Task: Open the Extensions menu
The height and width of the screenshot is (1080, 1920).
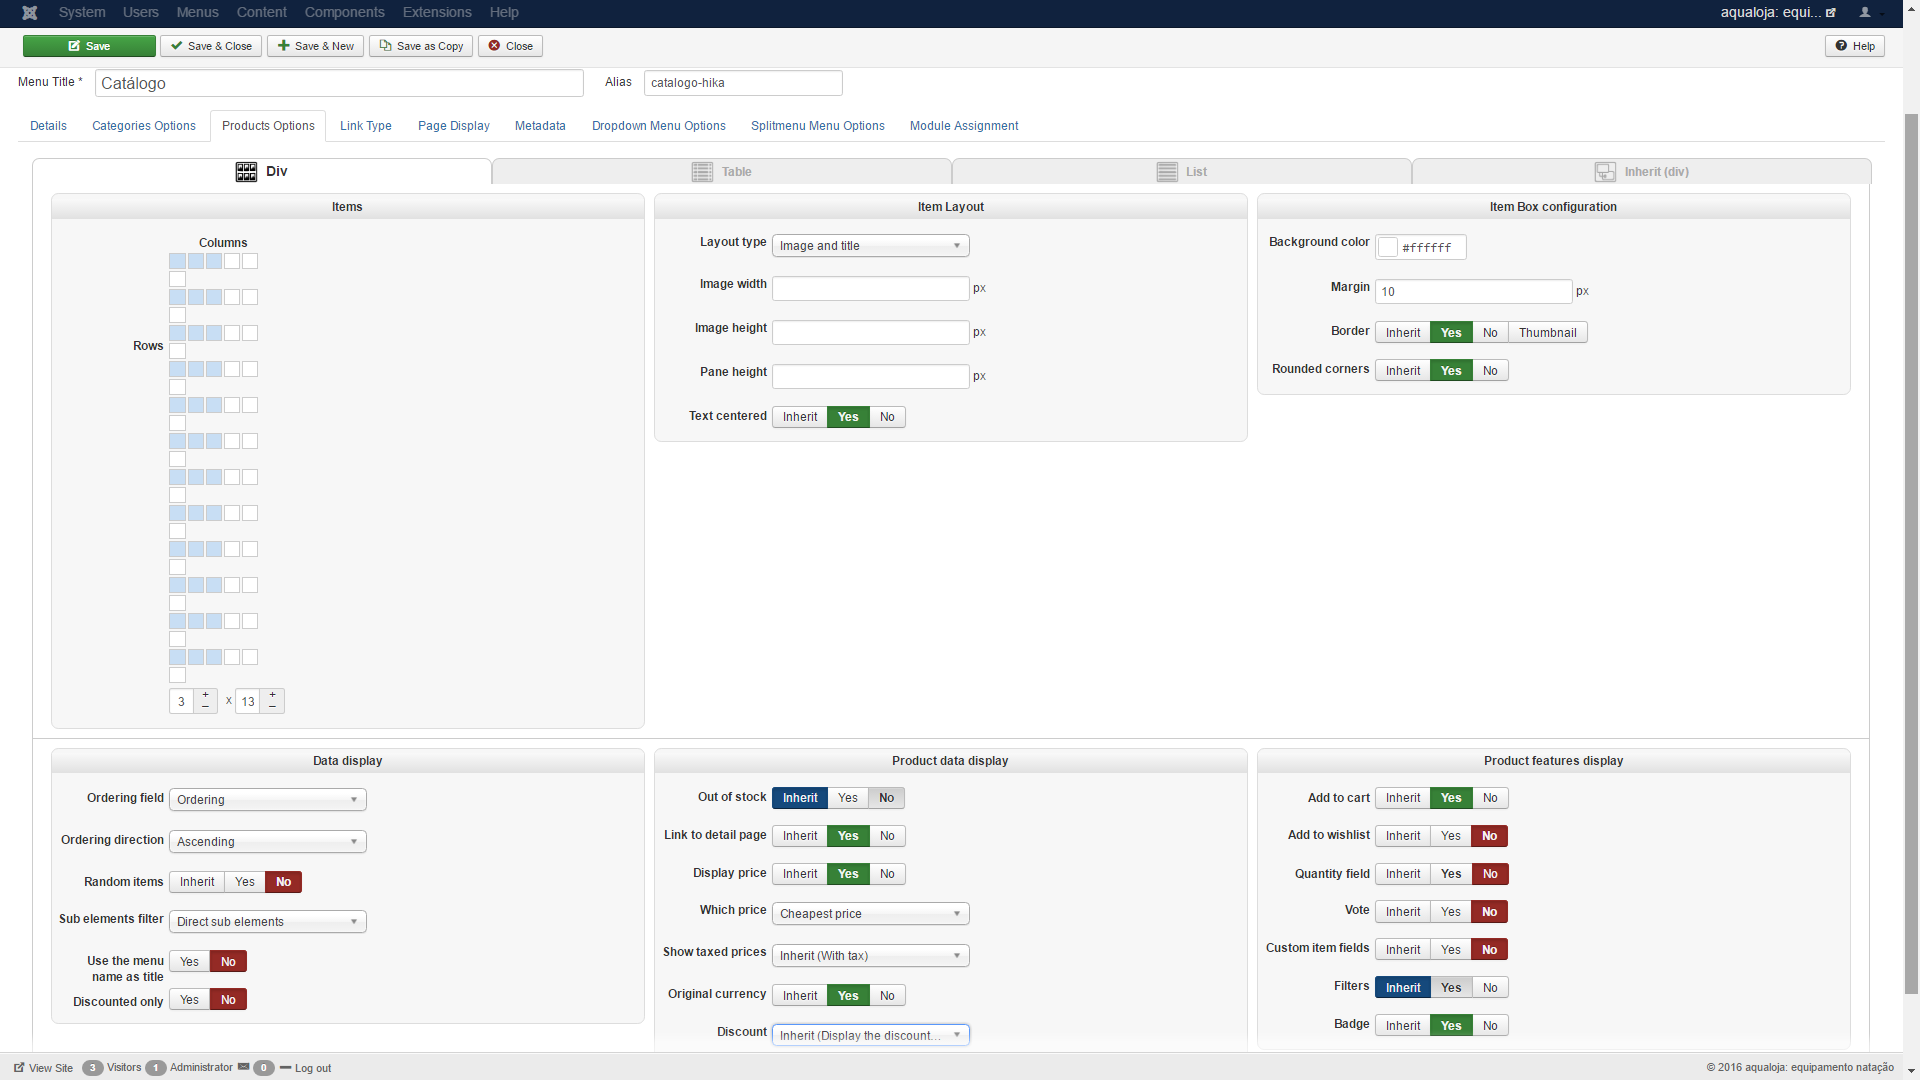Action: (436, 13)
